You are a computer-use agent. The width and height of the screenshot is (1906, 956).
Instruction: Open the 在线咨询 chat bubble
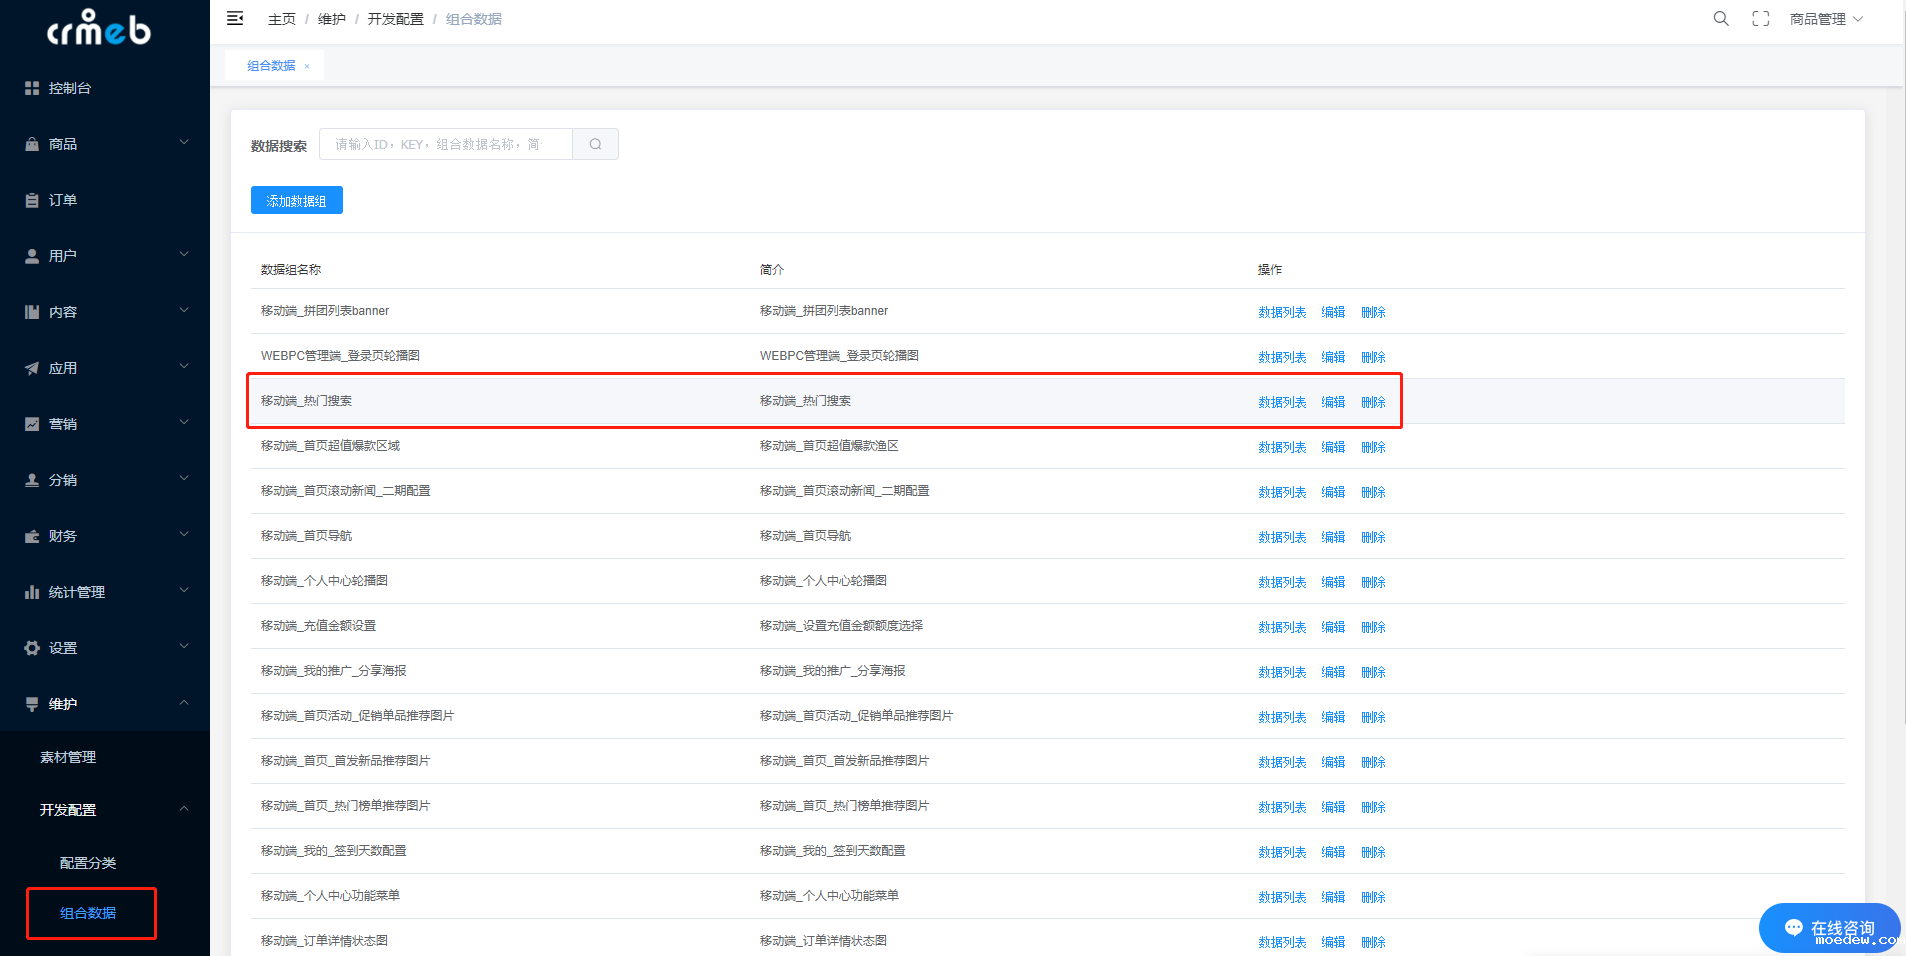[1828, 928]
